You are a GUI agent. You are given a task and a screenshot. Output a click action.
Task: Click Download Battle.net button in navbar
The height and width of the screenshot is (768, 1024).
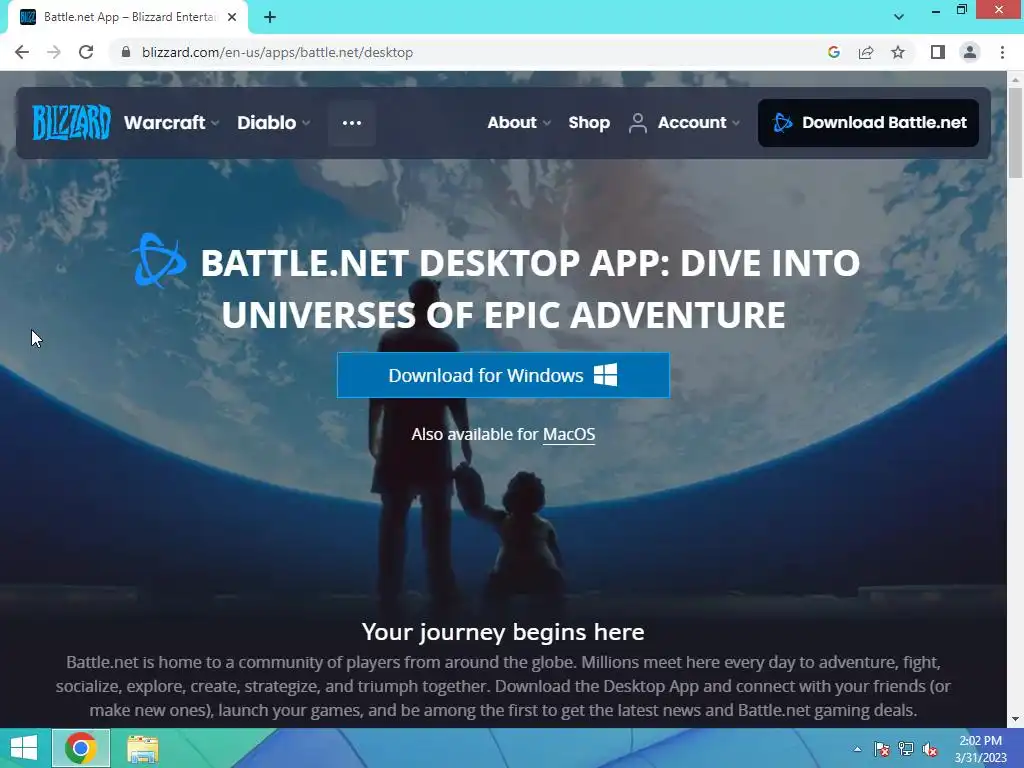tap(868, 123)
